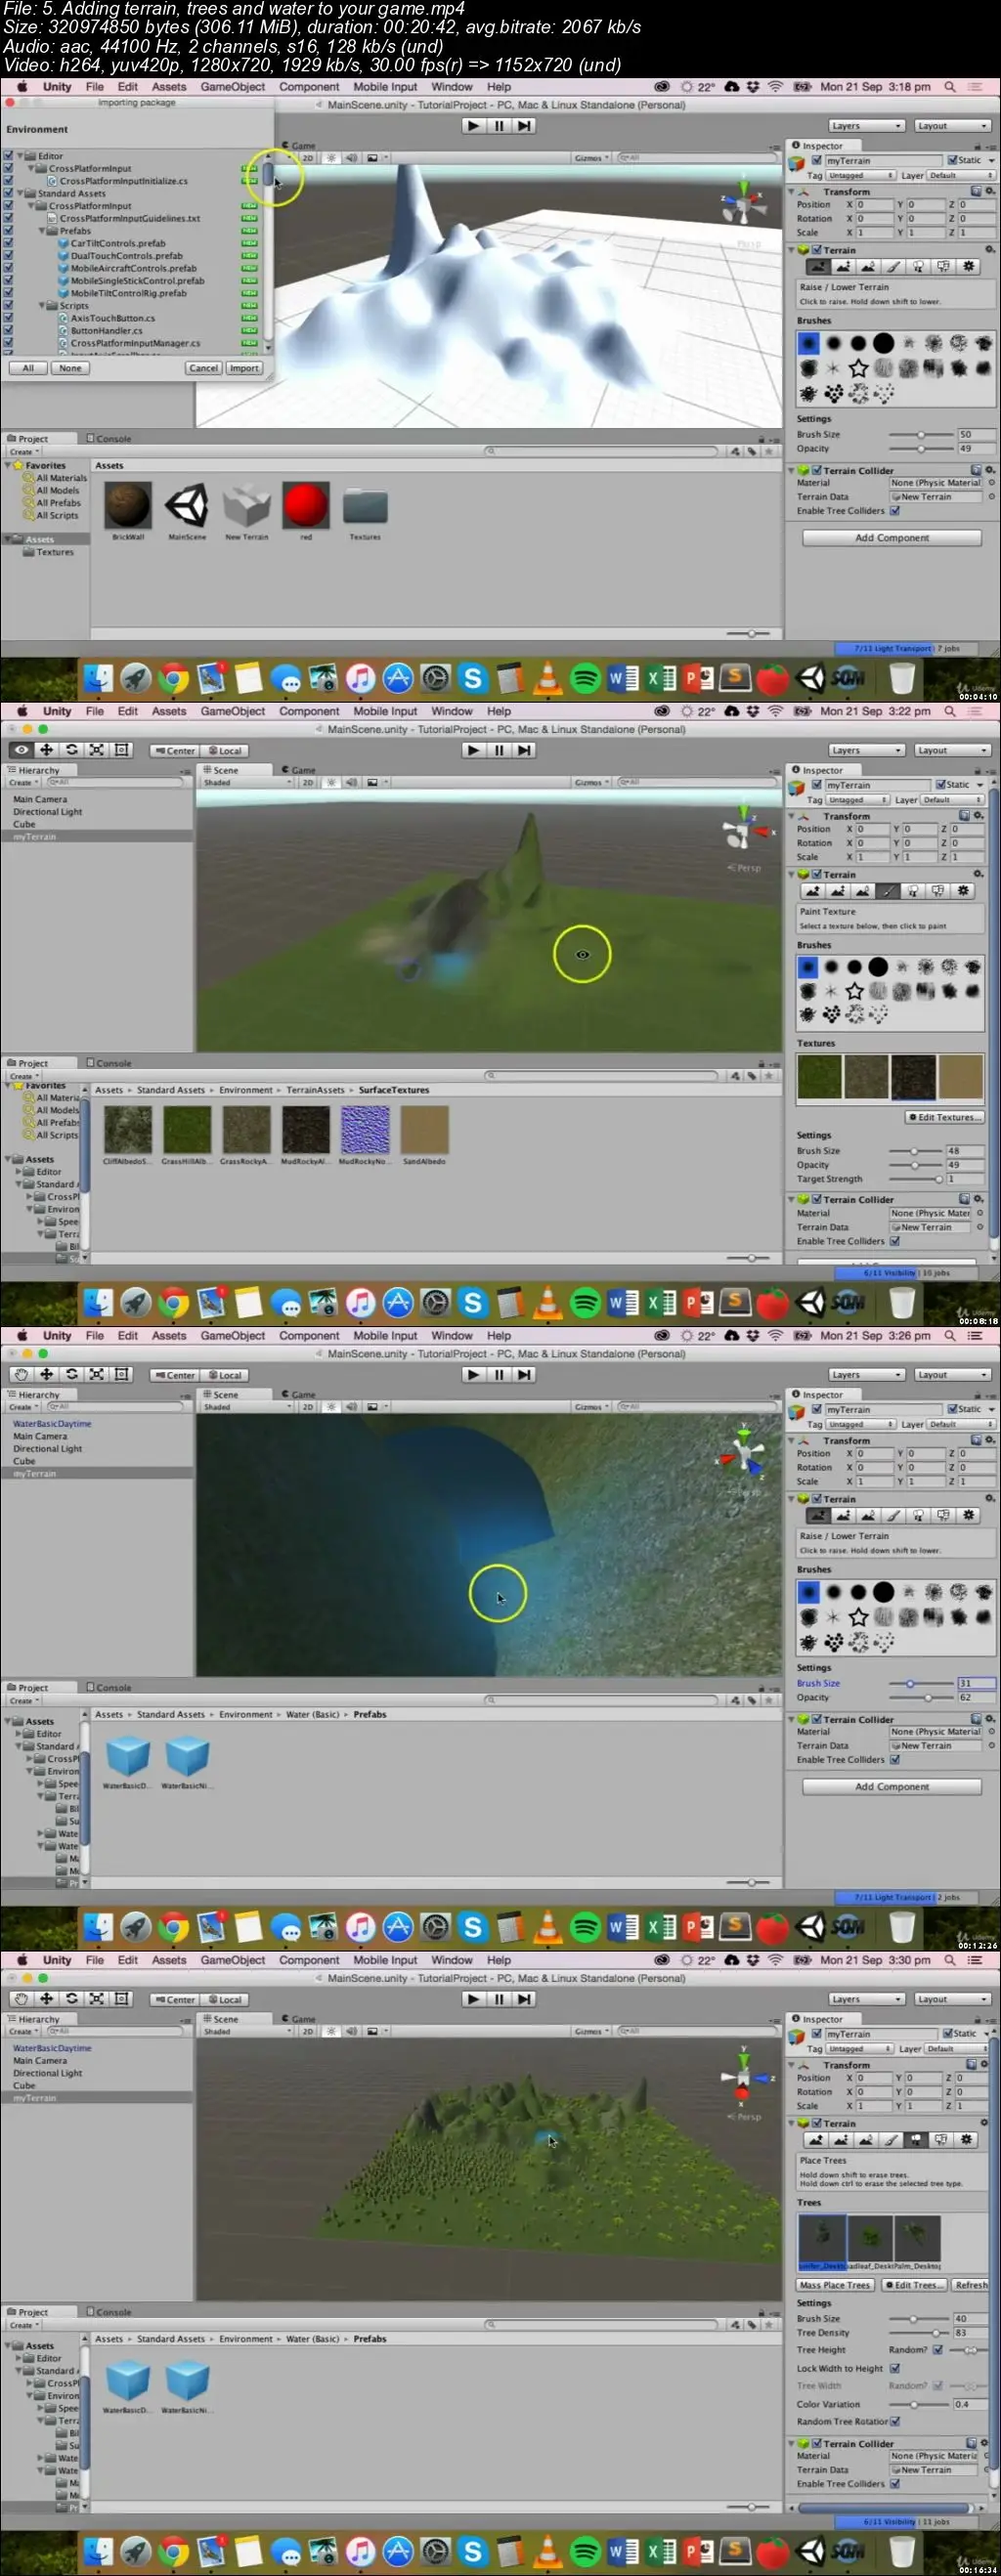Open Terrain Settings gear tool in 3:30 pm frame
Screen dimensions: 1001x2576
coord(966,2140)
